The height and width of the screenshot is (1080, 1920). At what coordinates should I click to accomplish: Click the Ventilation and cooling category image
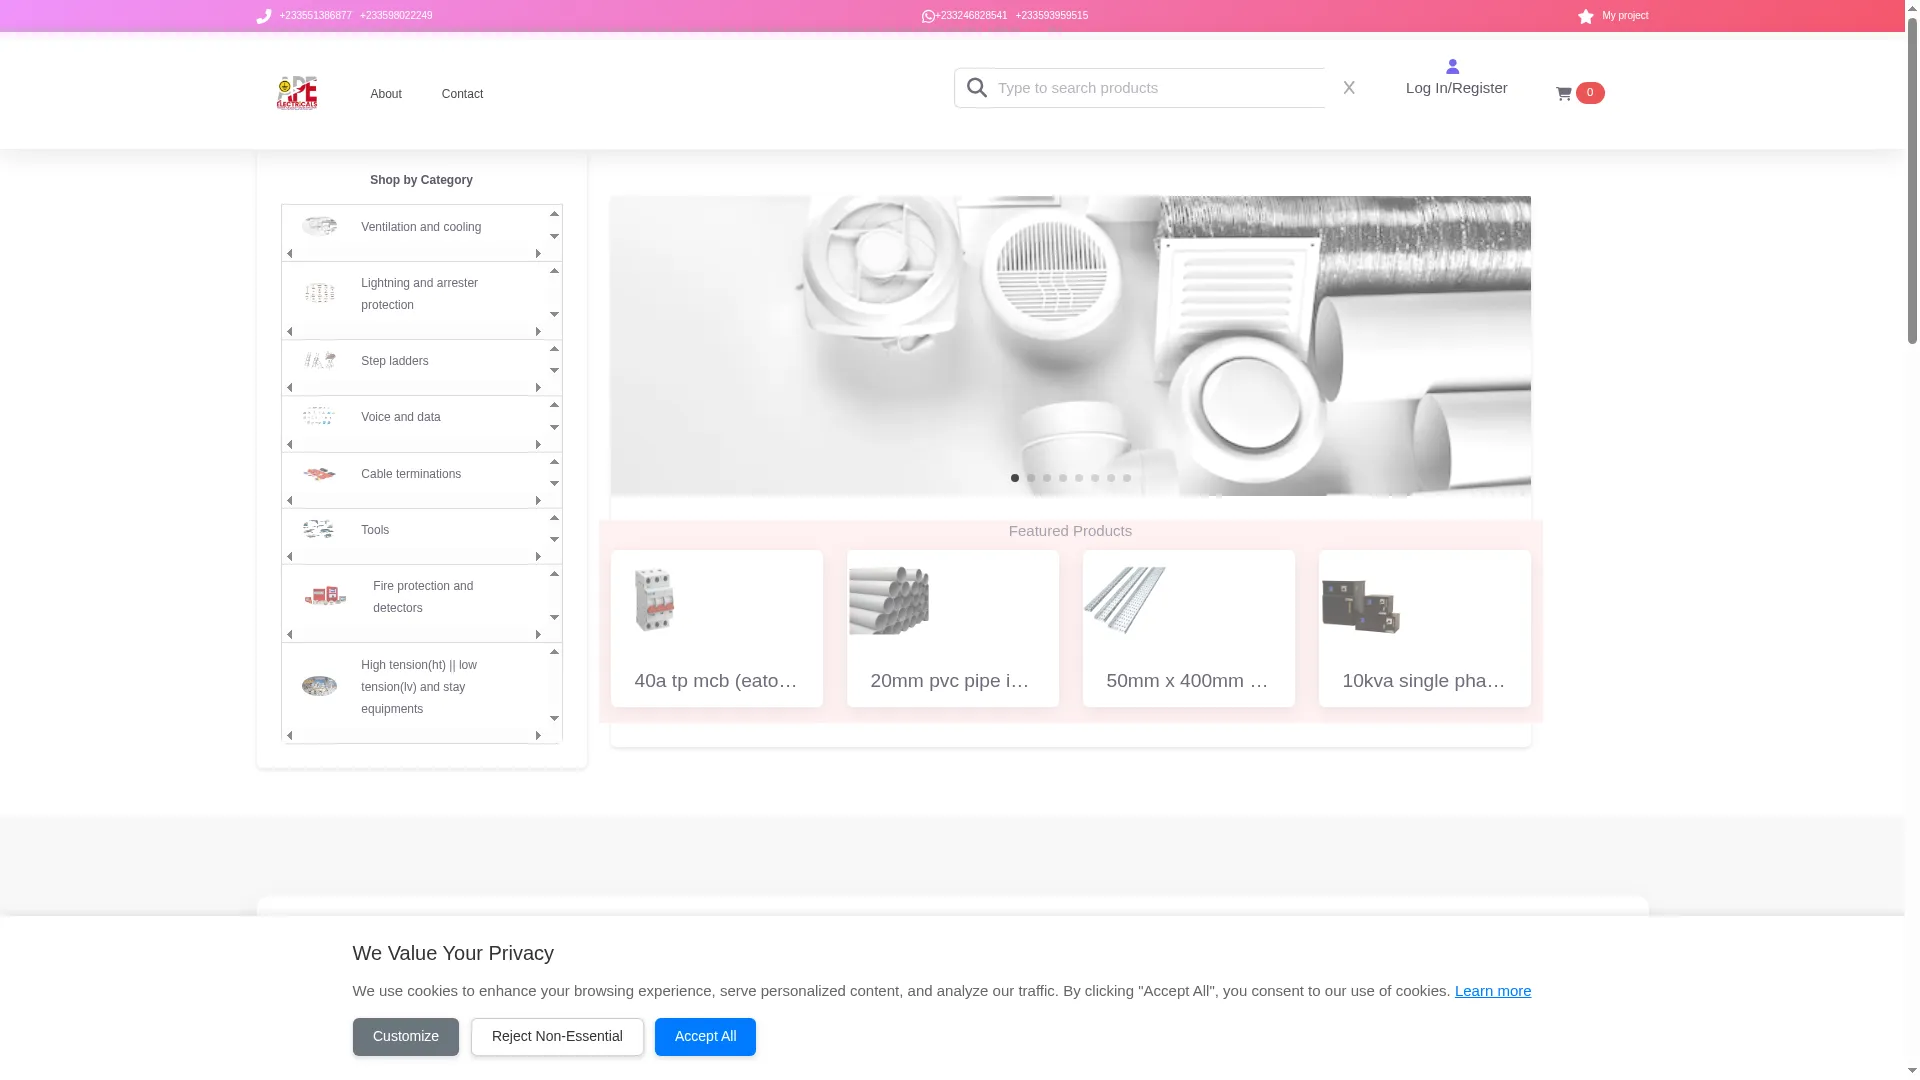(x=320, y=226)
